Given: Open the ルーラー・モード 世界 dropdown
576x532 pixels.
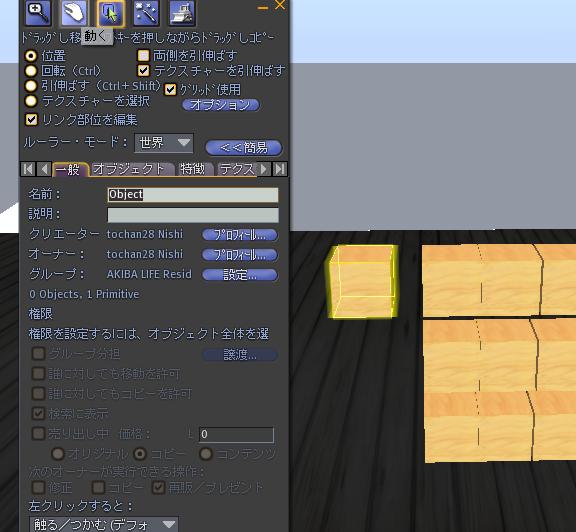Looking at the screenshot, I should click(163, 143).
